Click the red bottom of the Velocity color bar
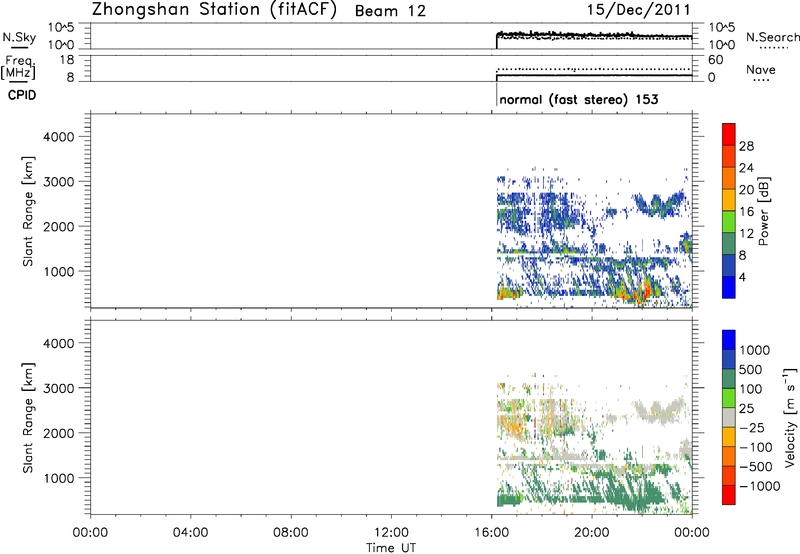 (x=729, y=495)
